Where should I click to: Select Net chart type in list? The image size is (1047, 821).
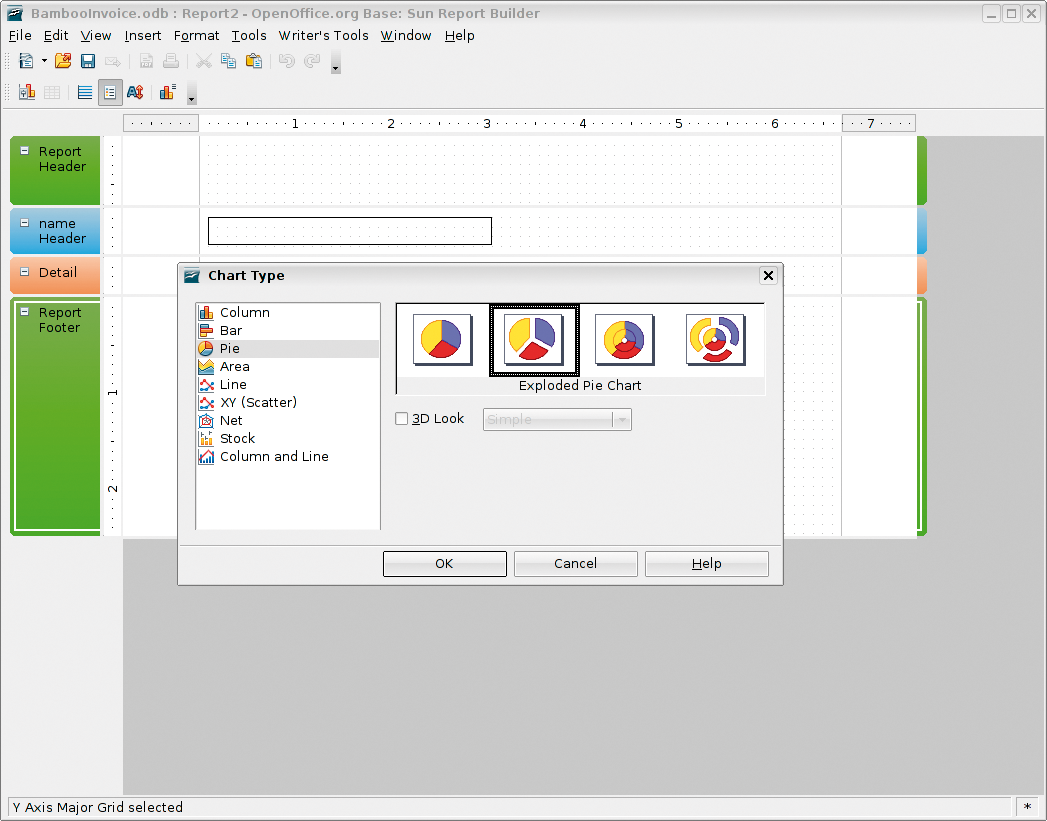click(x=288, y=421)
